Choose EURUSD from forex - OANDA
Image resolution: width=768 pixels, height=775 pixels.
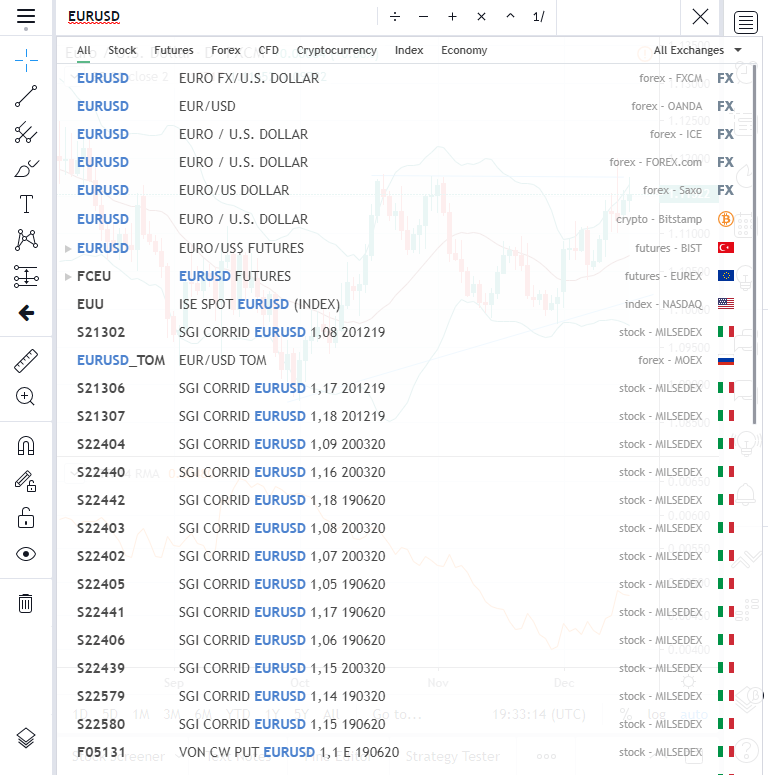coord(404,106)
